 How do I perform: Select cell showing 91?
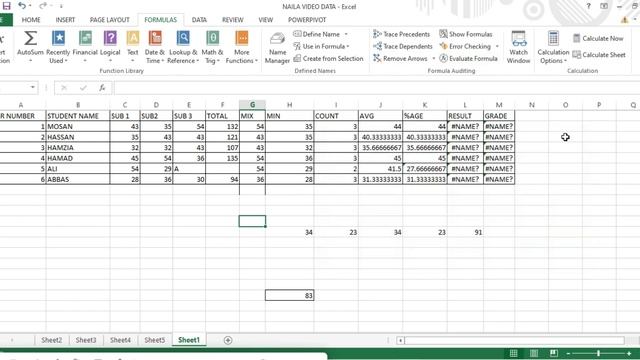pos(465,232)
